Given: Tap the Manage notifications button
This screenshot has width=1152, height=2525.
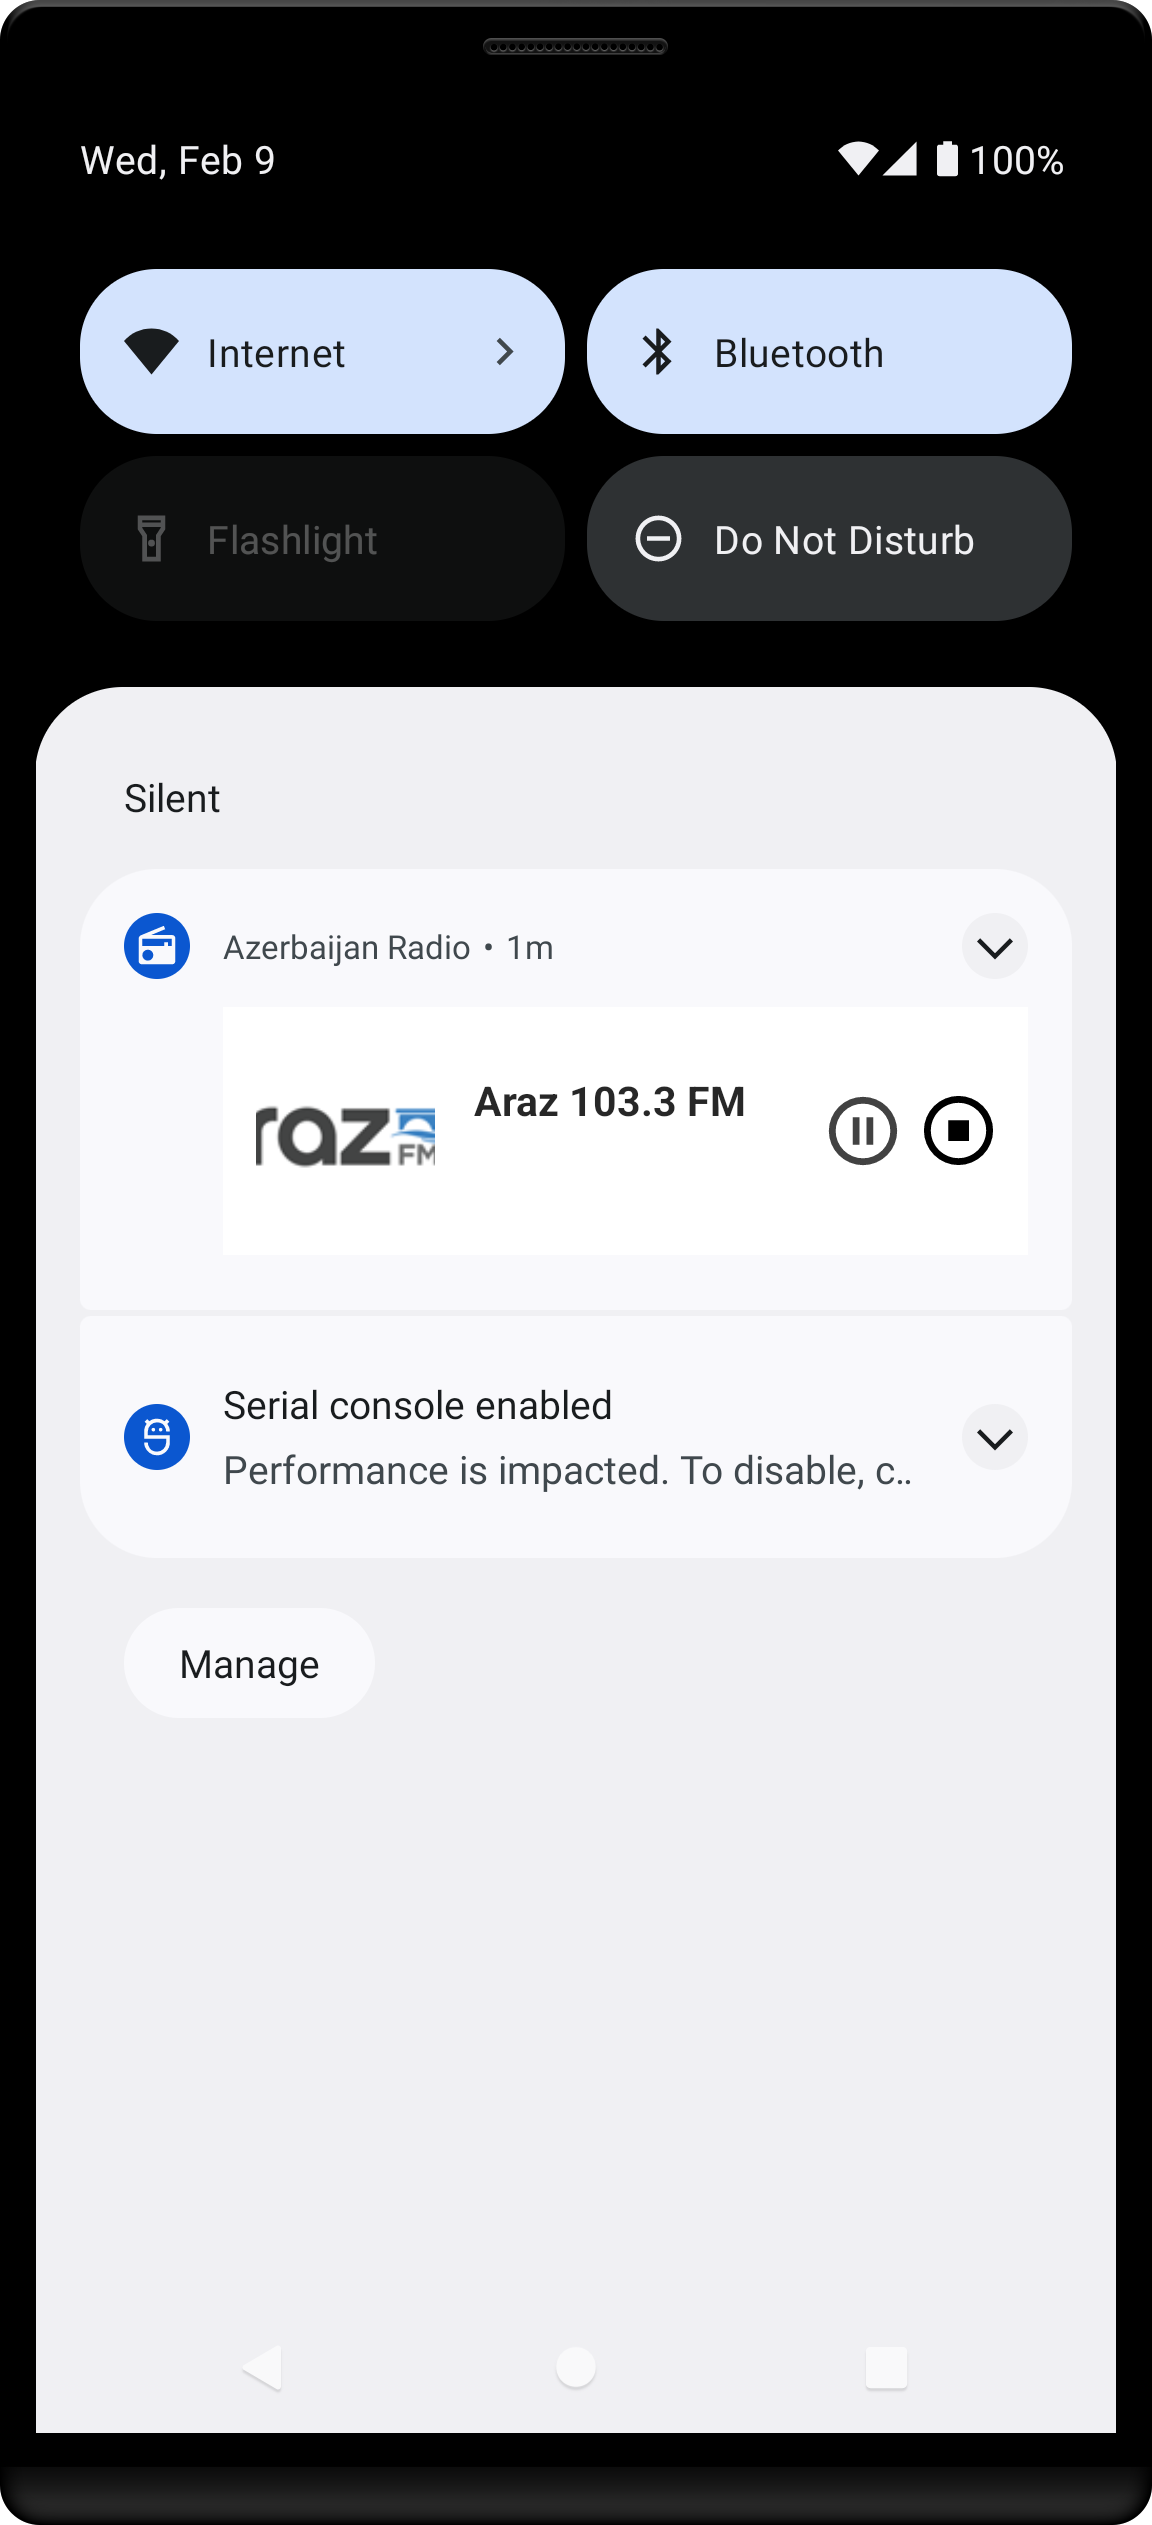Looking at the screenshot, I should [249, 1664].
